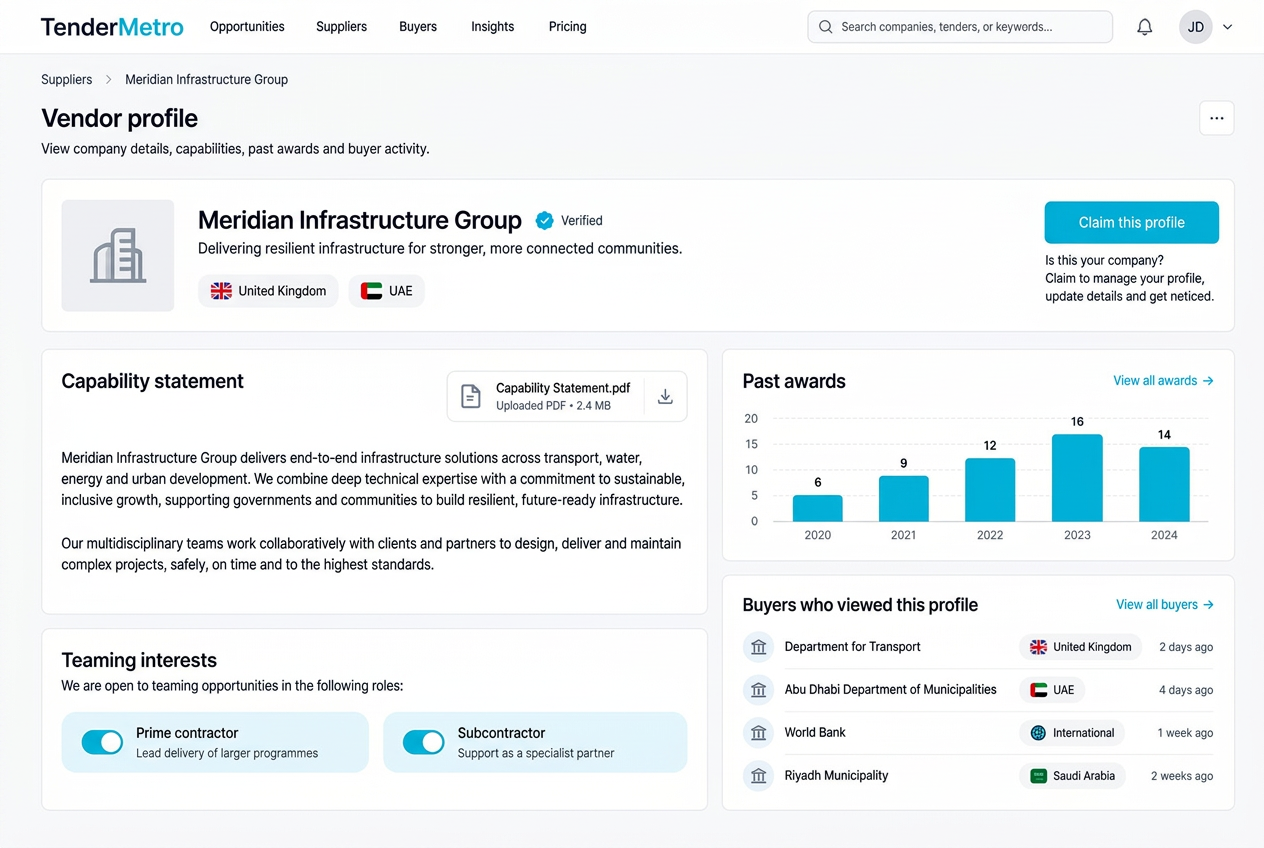The width and height of the screenshot is (1264, 848).
Task: Click the Verified label text
Action: 581,221
